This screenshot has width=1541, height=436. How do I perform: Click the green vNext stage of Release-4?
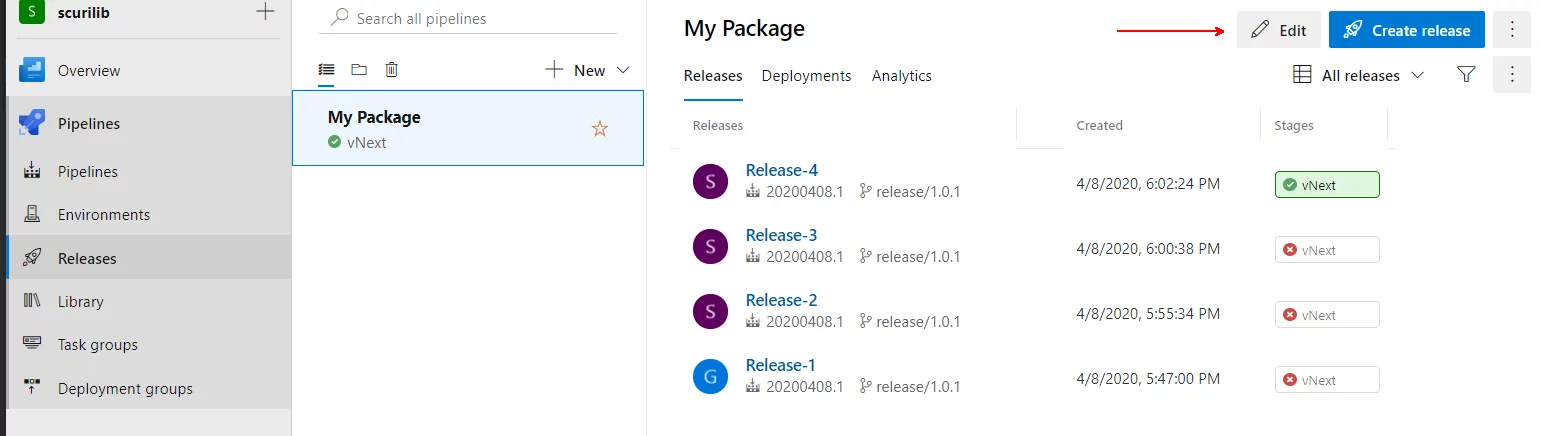[1327, 185]
